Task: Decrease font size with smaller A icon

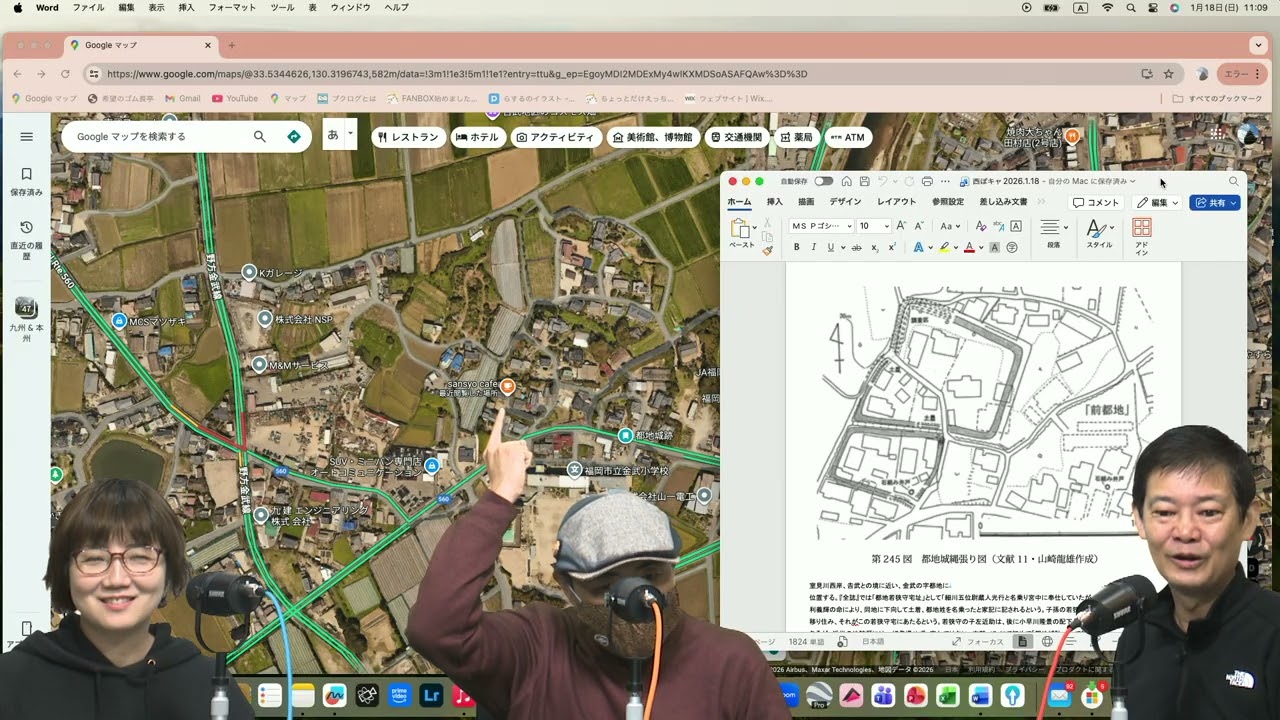Action: pos(920,226)
